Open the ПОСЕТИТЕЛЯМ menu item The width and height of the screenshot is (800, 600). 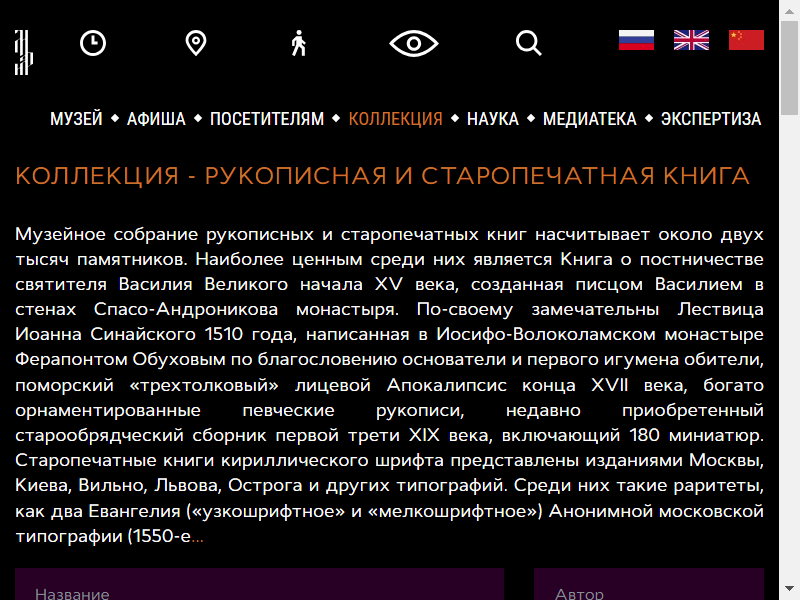click(x=267, y=119)
